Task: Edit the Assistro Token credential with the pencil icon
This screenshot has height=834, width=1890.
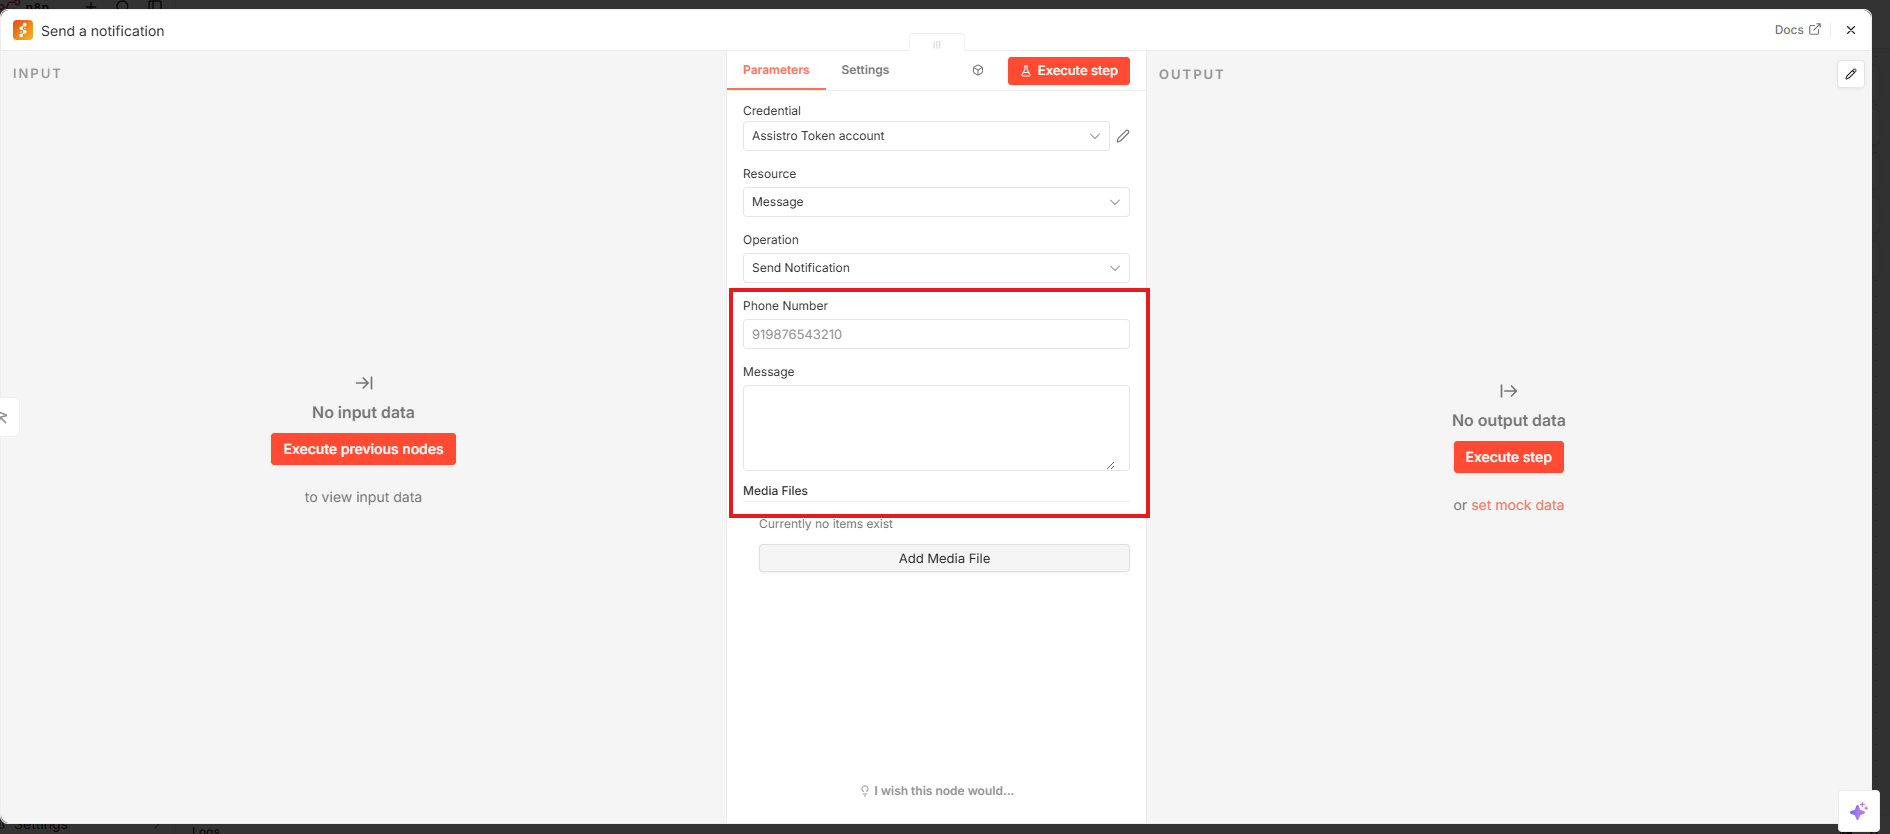Action: point(1123,136)
